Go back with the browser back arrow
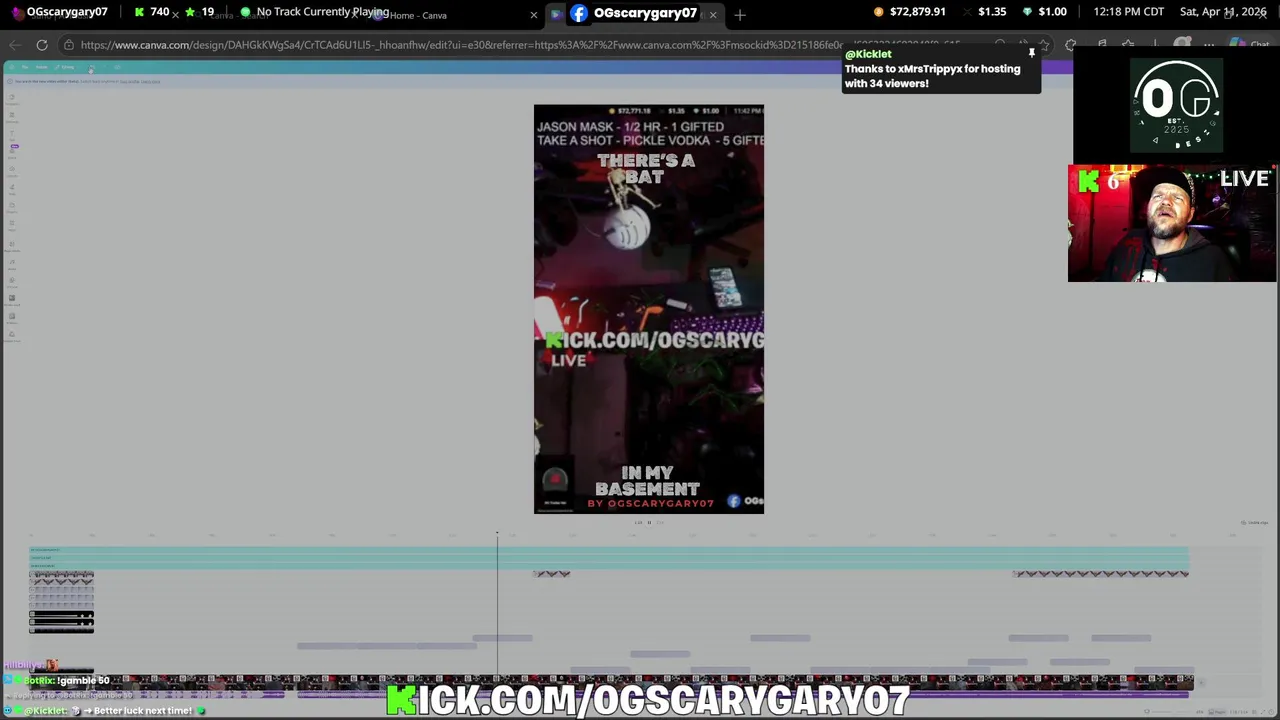 14,45
